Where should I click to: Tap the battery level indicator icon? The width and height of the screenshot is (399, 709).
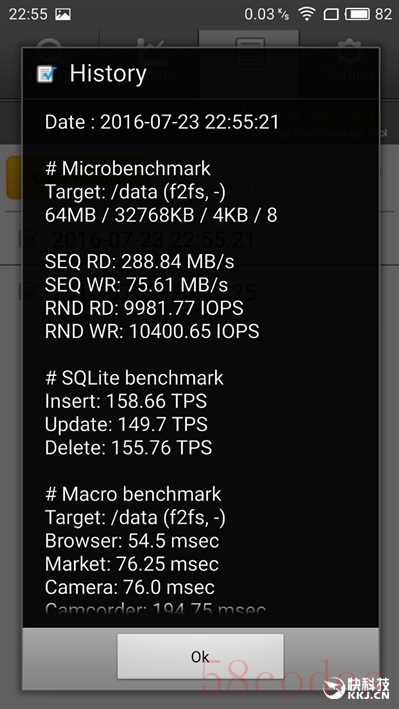pos(358,14)
